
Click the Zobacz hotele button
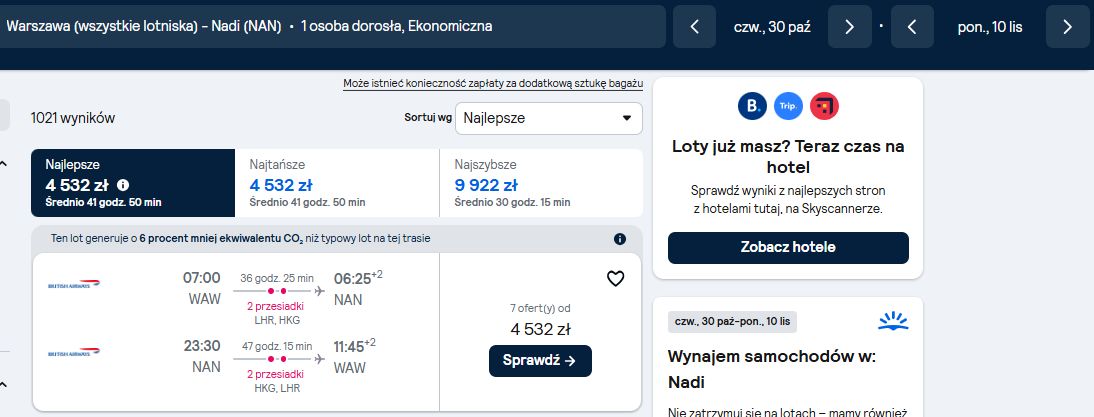[788, 248]
